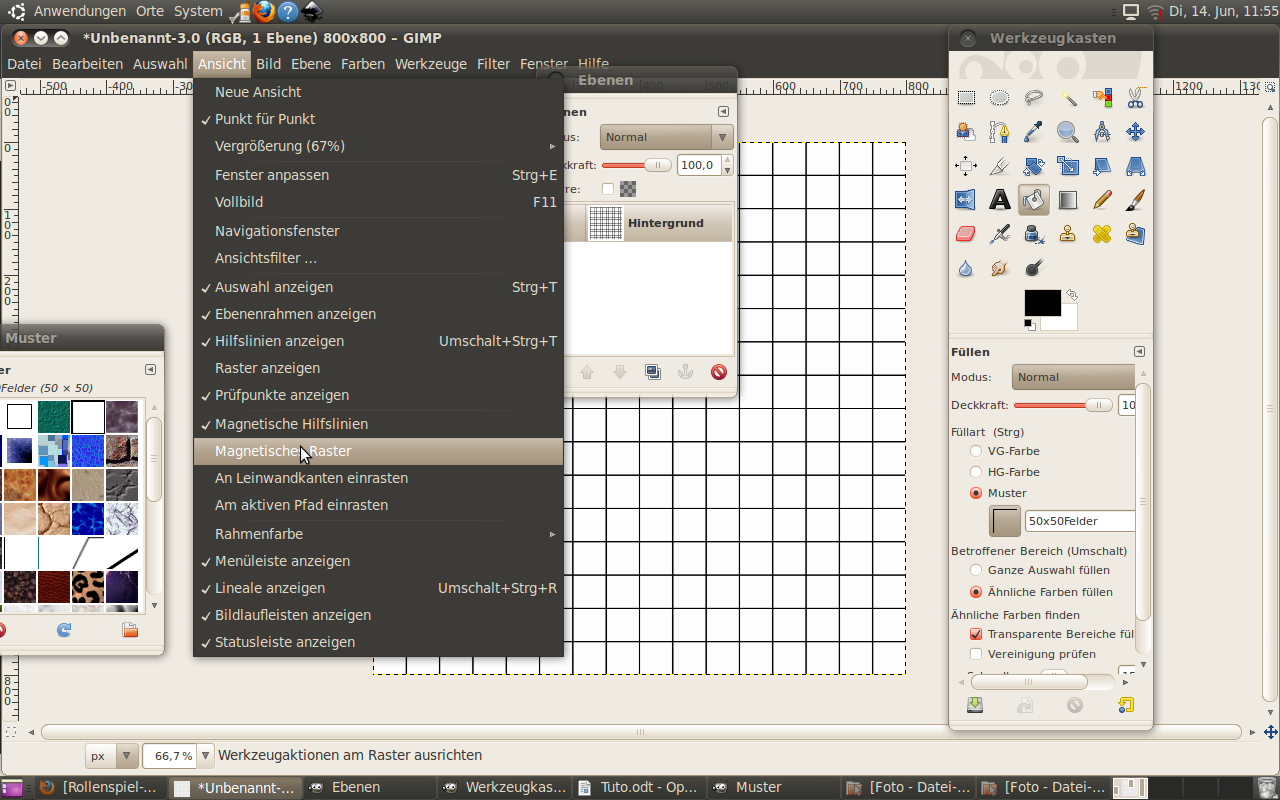Select the Foreground Select tool
Screen dimensions: 1280x800
click(966, 132)
